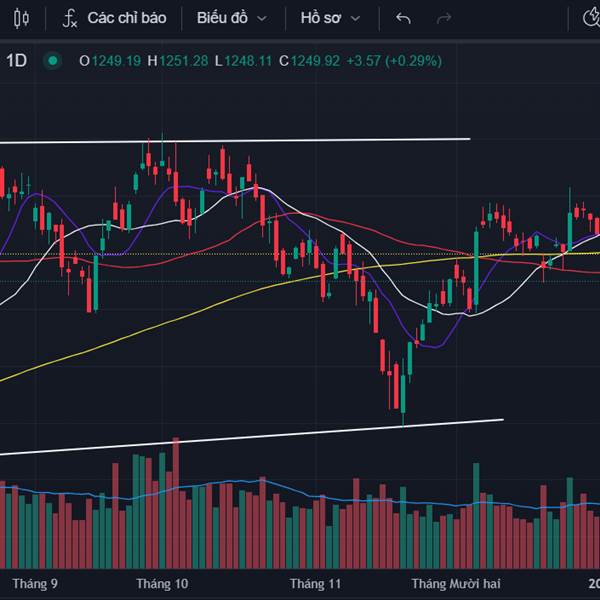Click the low price L1248.11
The image size is (600, 600).
(243, 61)
